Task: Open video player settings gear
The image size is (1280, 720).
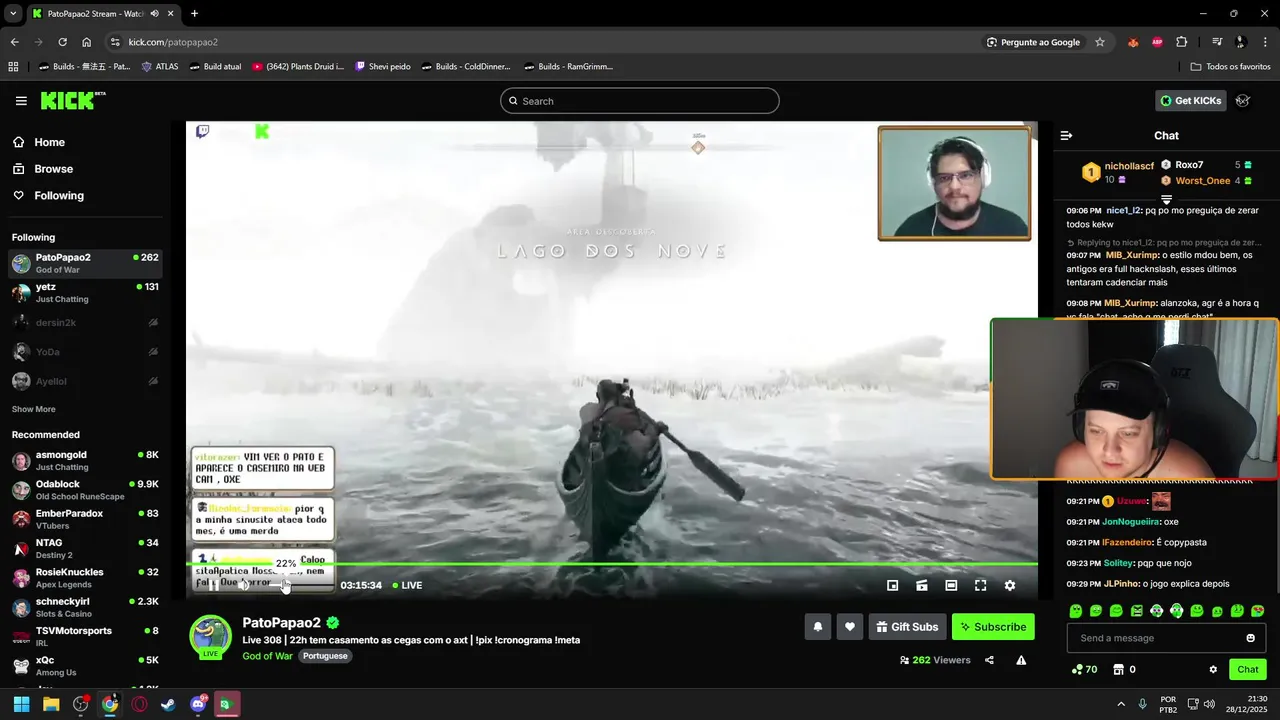Action: click(x=1010, y=585)
